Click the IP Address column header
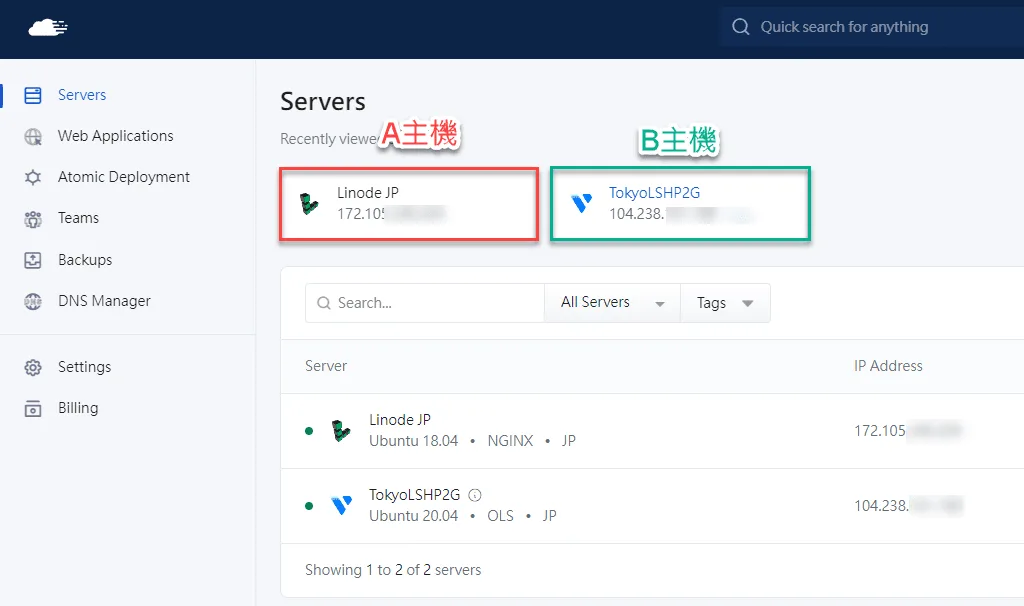Image resolution: width=1024 pixels, height=606 pixels. point(888,366)
